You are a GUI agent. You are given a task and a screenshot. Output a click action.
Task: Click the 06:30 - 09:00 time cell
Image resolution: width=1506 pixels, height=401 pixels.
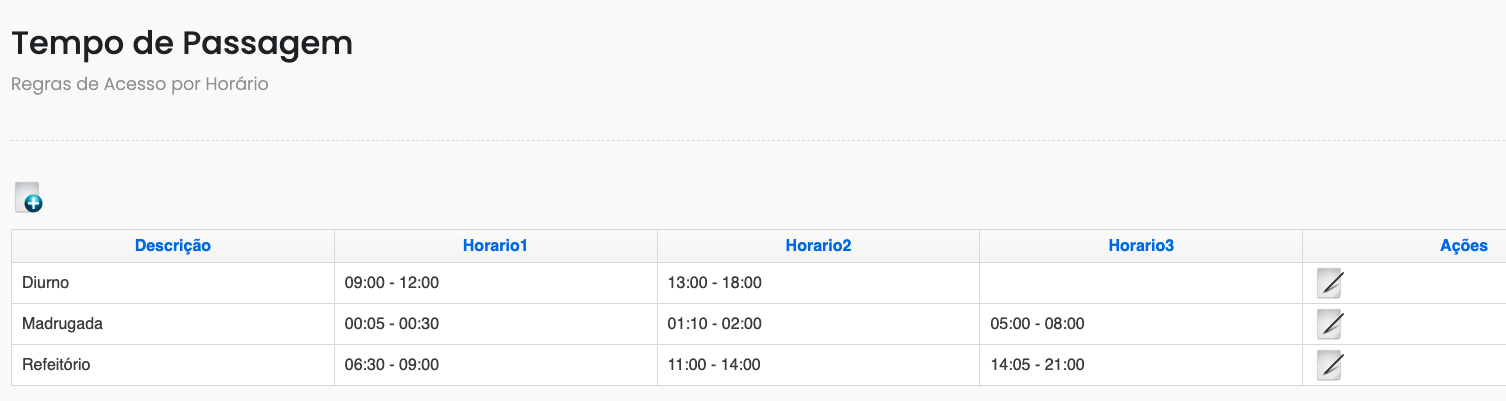(496, 365)
